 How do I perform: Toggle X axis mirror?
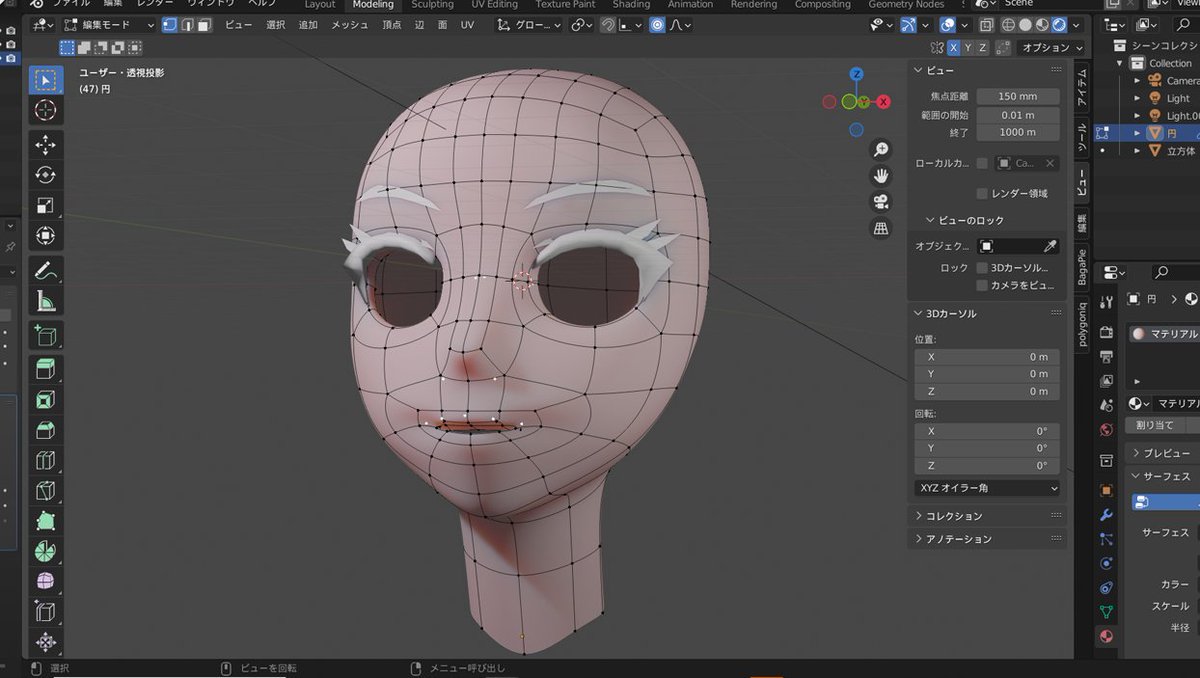pyautogui.click(x=954, y=47)
